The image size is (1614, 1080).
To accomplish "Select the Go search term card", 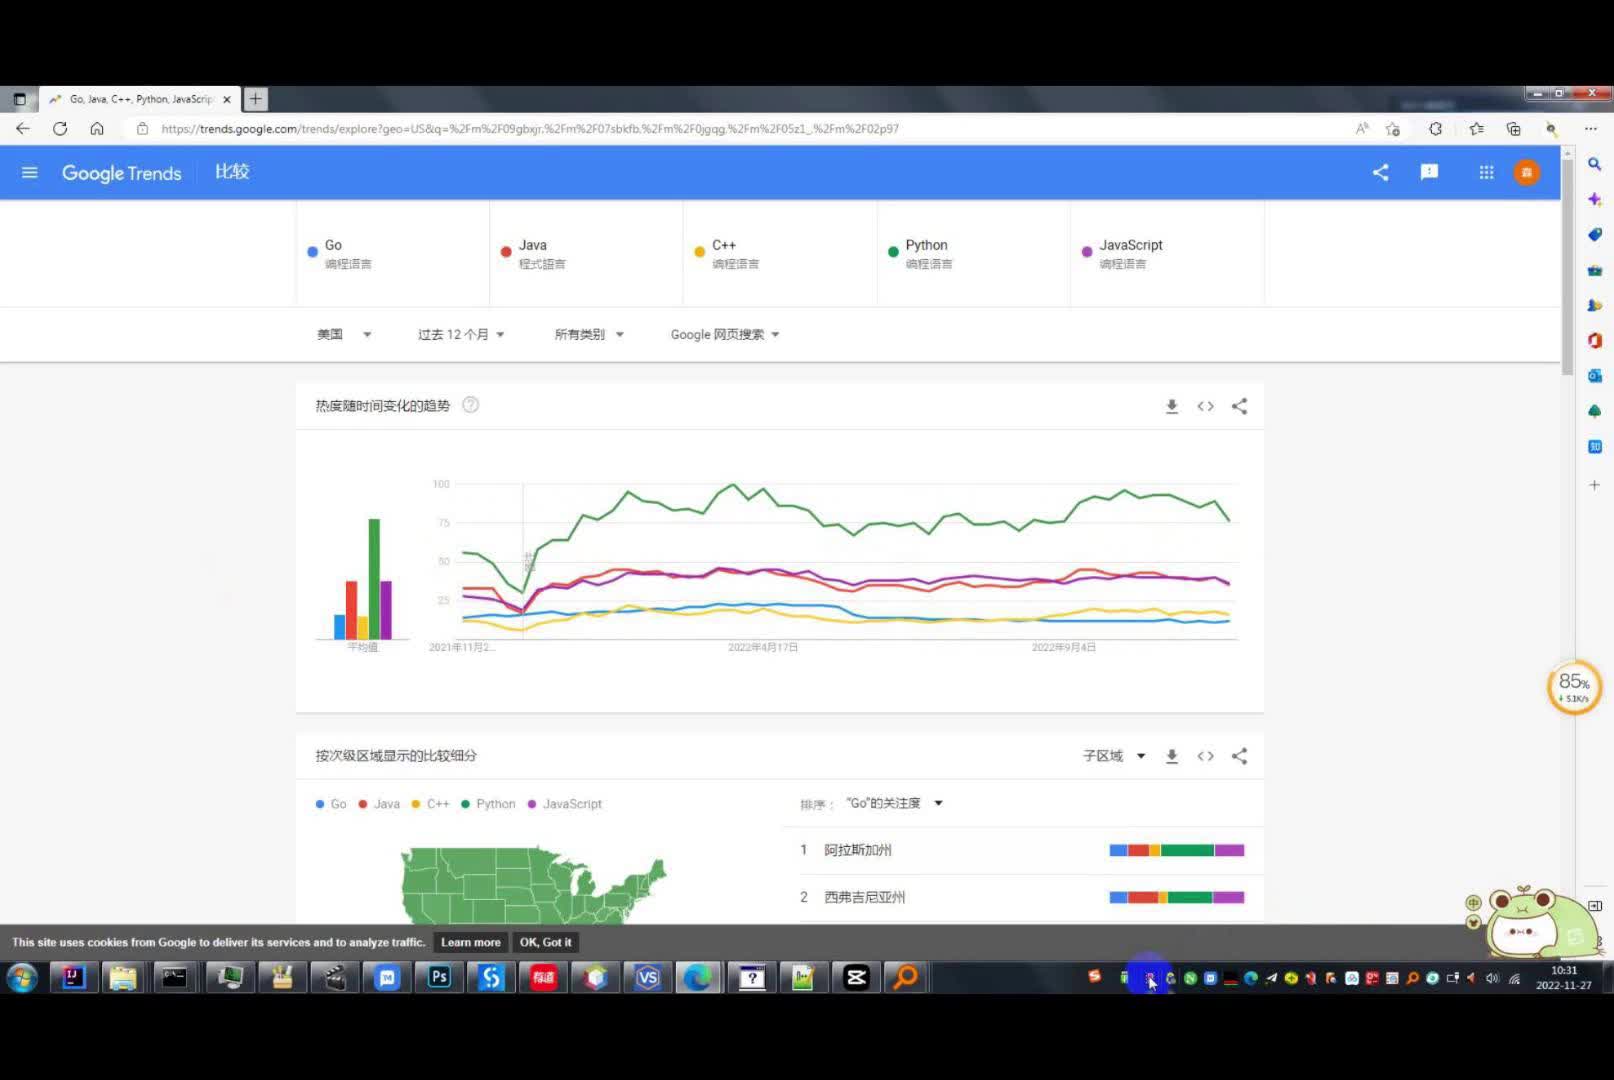I will coord(393,253).
